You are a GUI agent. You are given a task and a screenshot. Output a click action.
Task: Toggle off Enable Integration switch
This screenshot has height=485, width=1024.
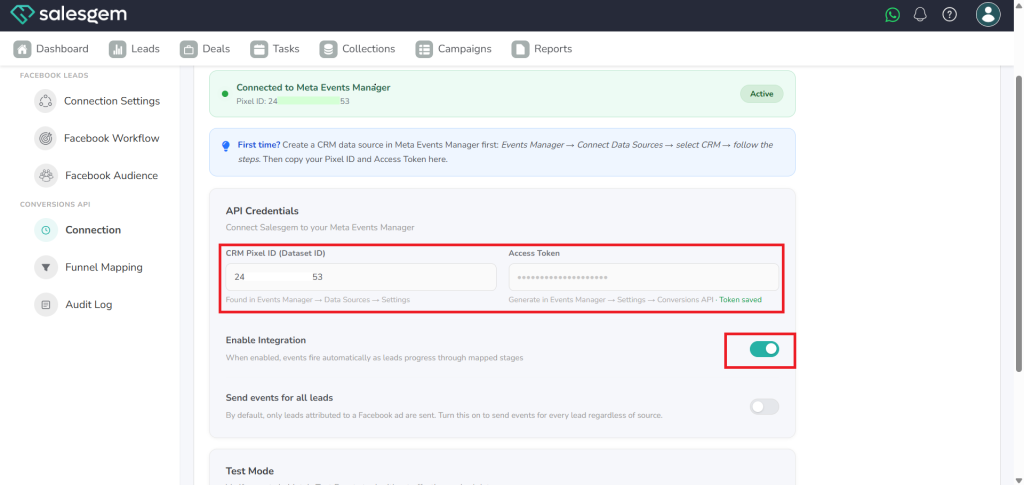(764, 349)
